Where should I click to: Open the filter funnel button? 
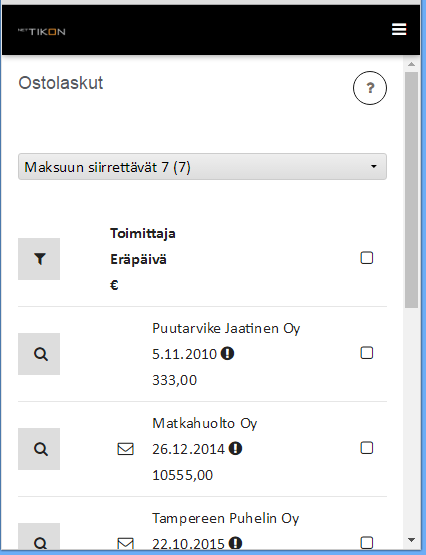[x=39, y=259]
